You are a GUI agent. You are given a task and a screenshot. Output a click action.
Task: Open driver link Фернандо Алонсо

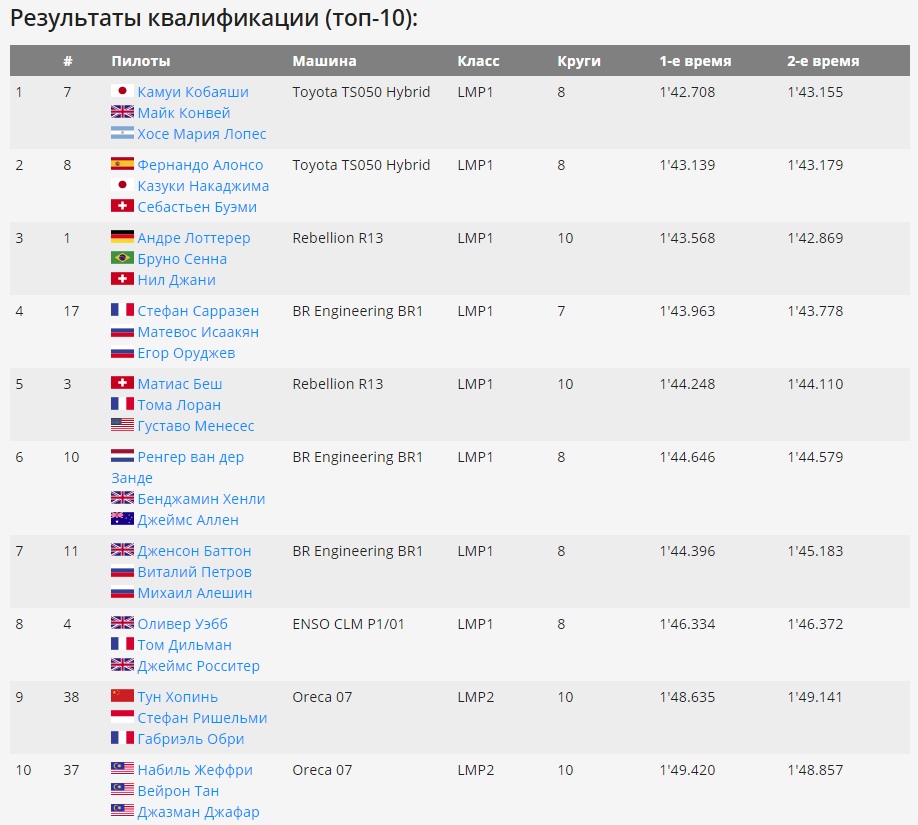tap(200, 165)
